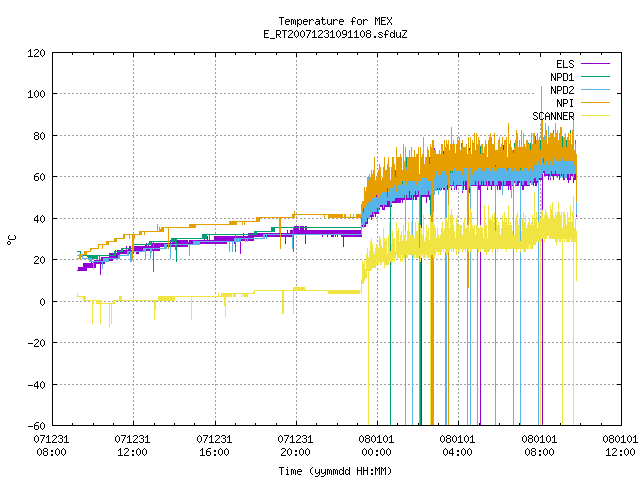Viewport: 640px width, 480px height.
Task: Click the NPD2 legend label
Action: [562, 90]
